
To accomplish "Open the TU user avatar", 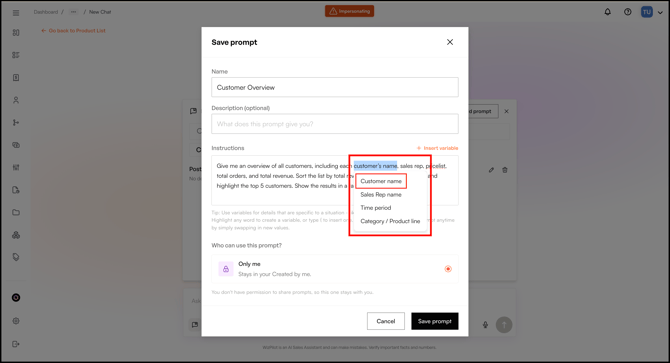I will (x=647, y=12).
